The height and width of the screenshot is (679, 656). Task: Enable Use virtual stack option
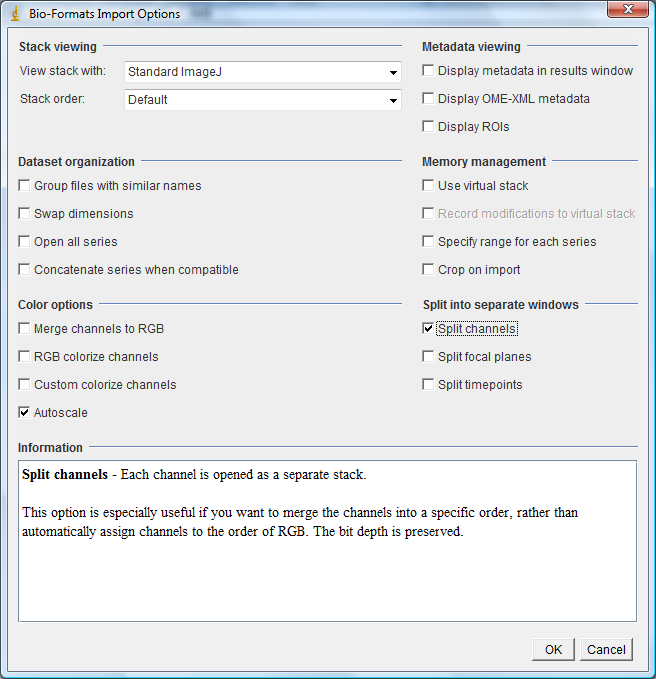(x=429, y=186)
